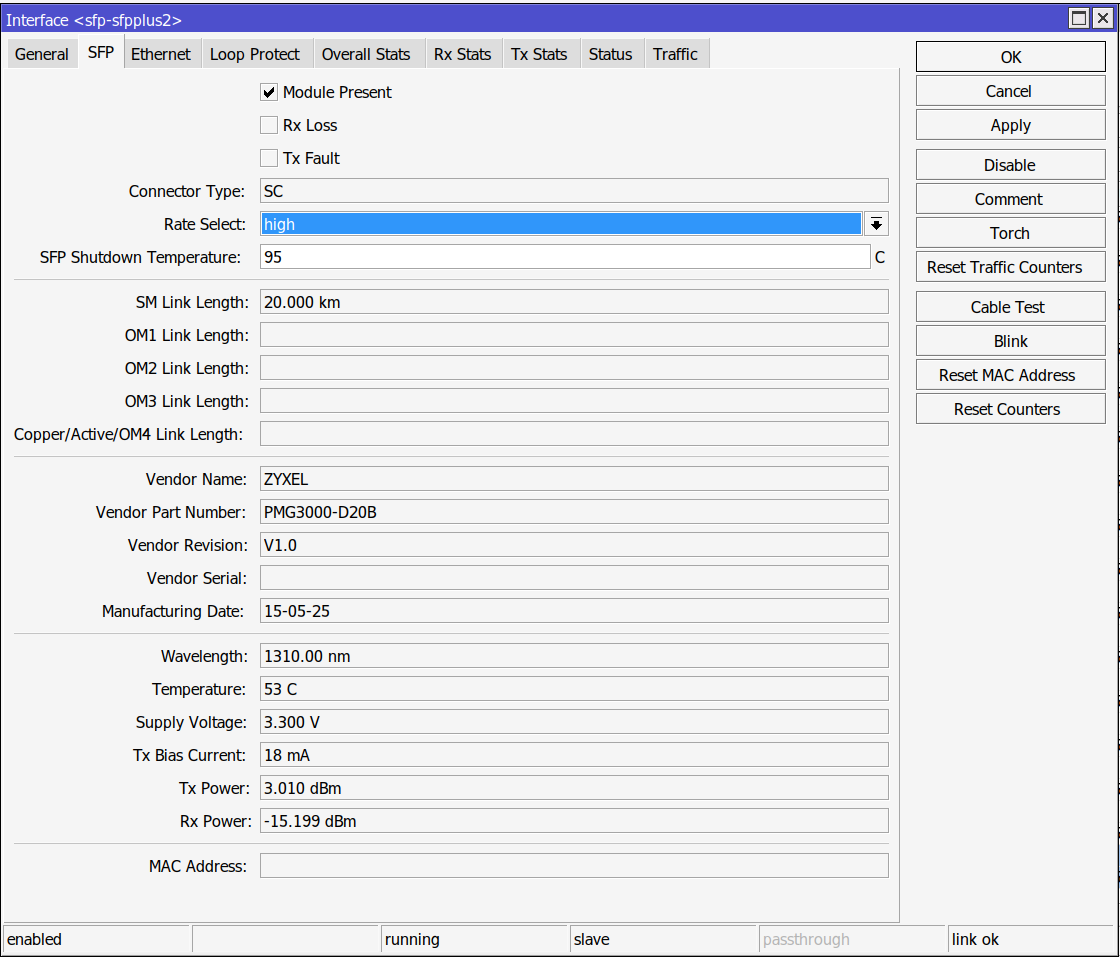Run the Cable Test
Image resolution: width=1120 pixels, height=957 pixels.
pos(1010,306)
